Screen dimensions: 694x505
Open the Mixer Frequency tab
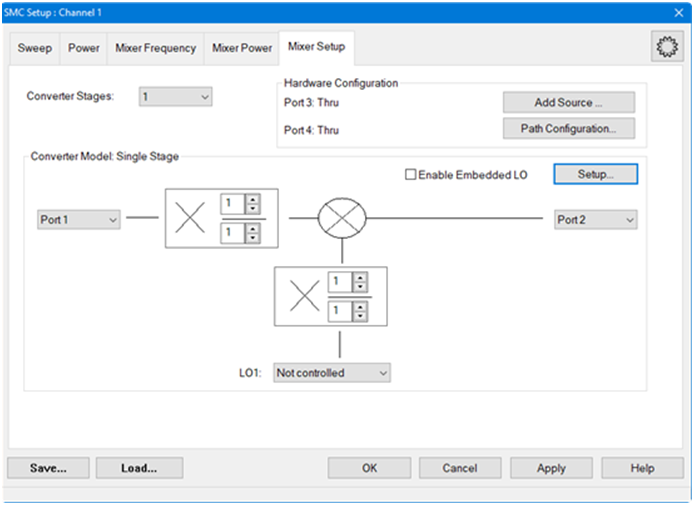click(155, 48)
